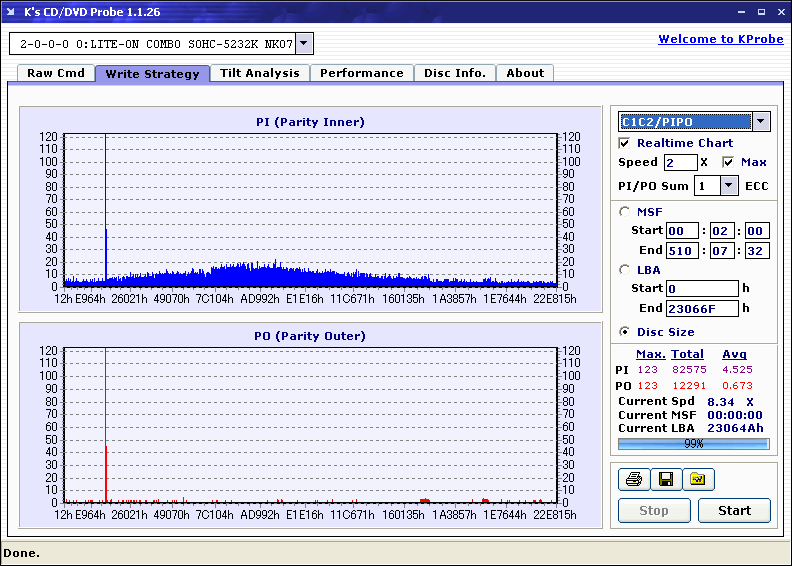792x566 pixels.
Task: Go to the Performance tab
Action: [361, 73]
